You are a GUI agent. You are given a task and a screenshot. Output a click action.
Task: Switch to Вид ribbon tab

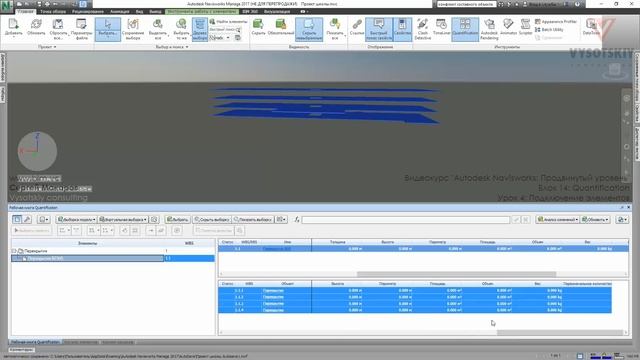pyautogui.click(x=139, y=11)
